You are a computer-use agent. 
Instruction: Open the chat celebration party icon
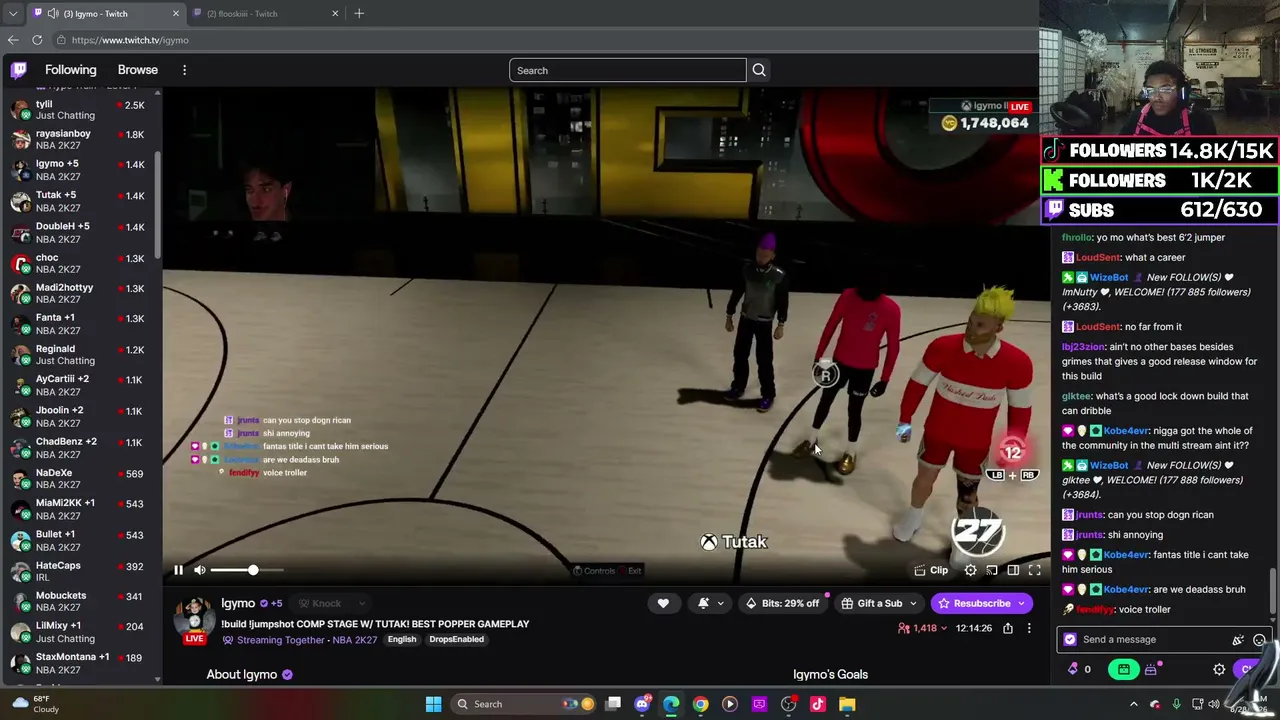1238,640
